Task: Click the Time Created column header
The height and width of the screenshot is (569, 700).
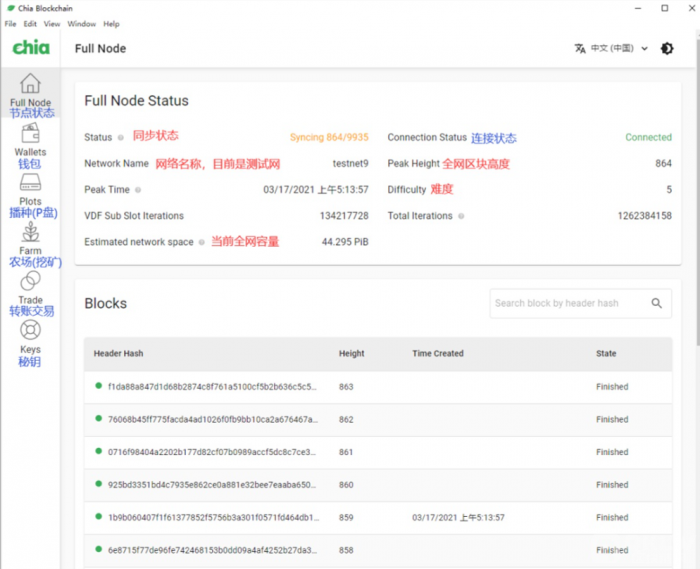Action: pyautogui.click(x=438, y=353)
